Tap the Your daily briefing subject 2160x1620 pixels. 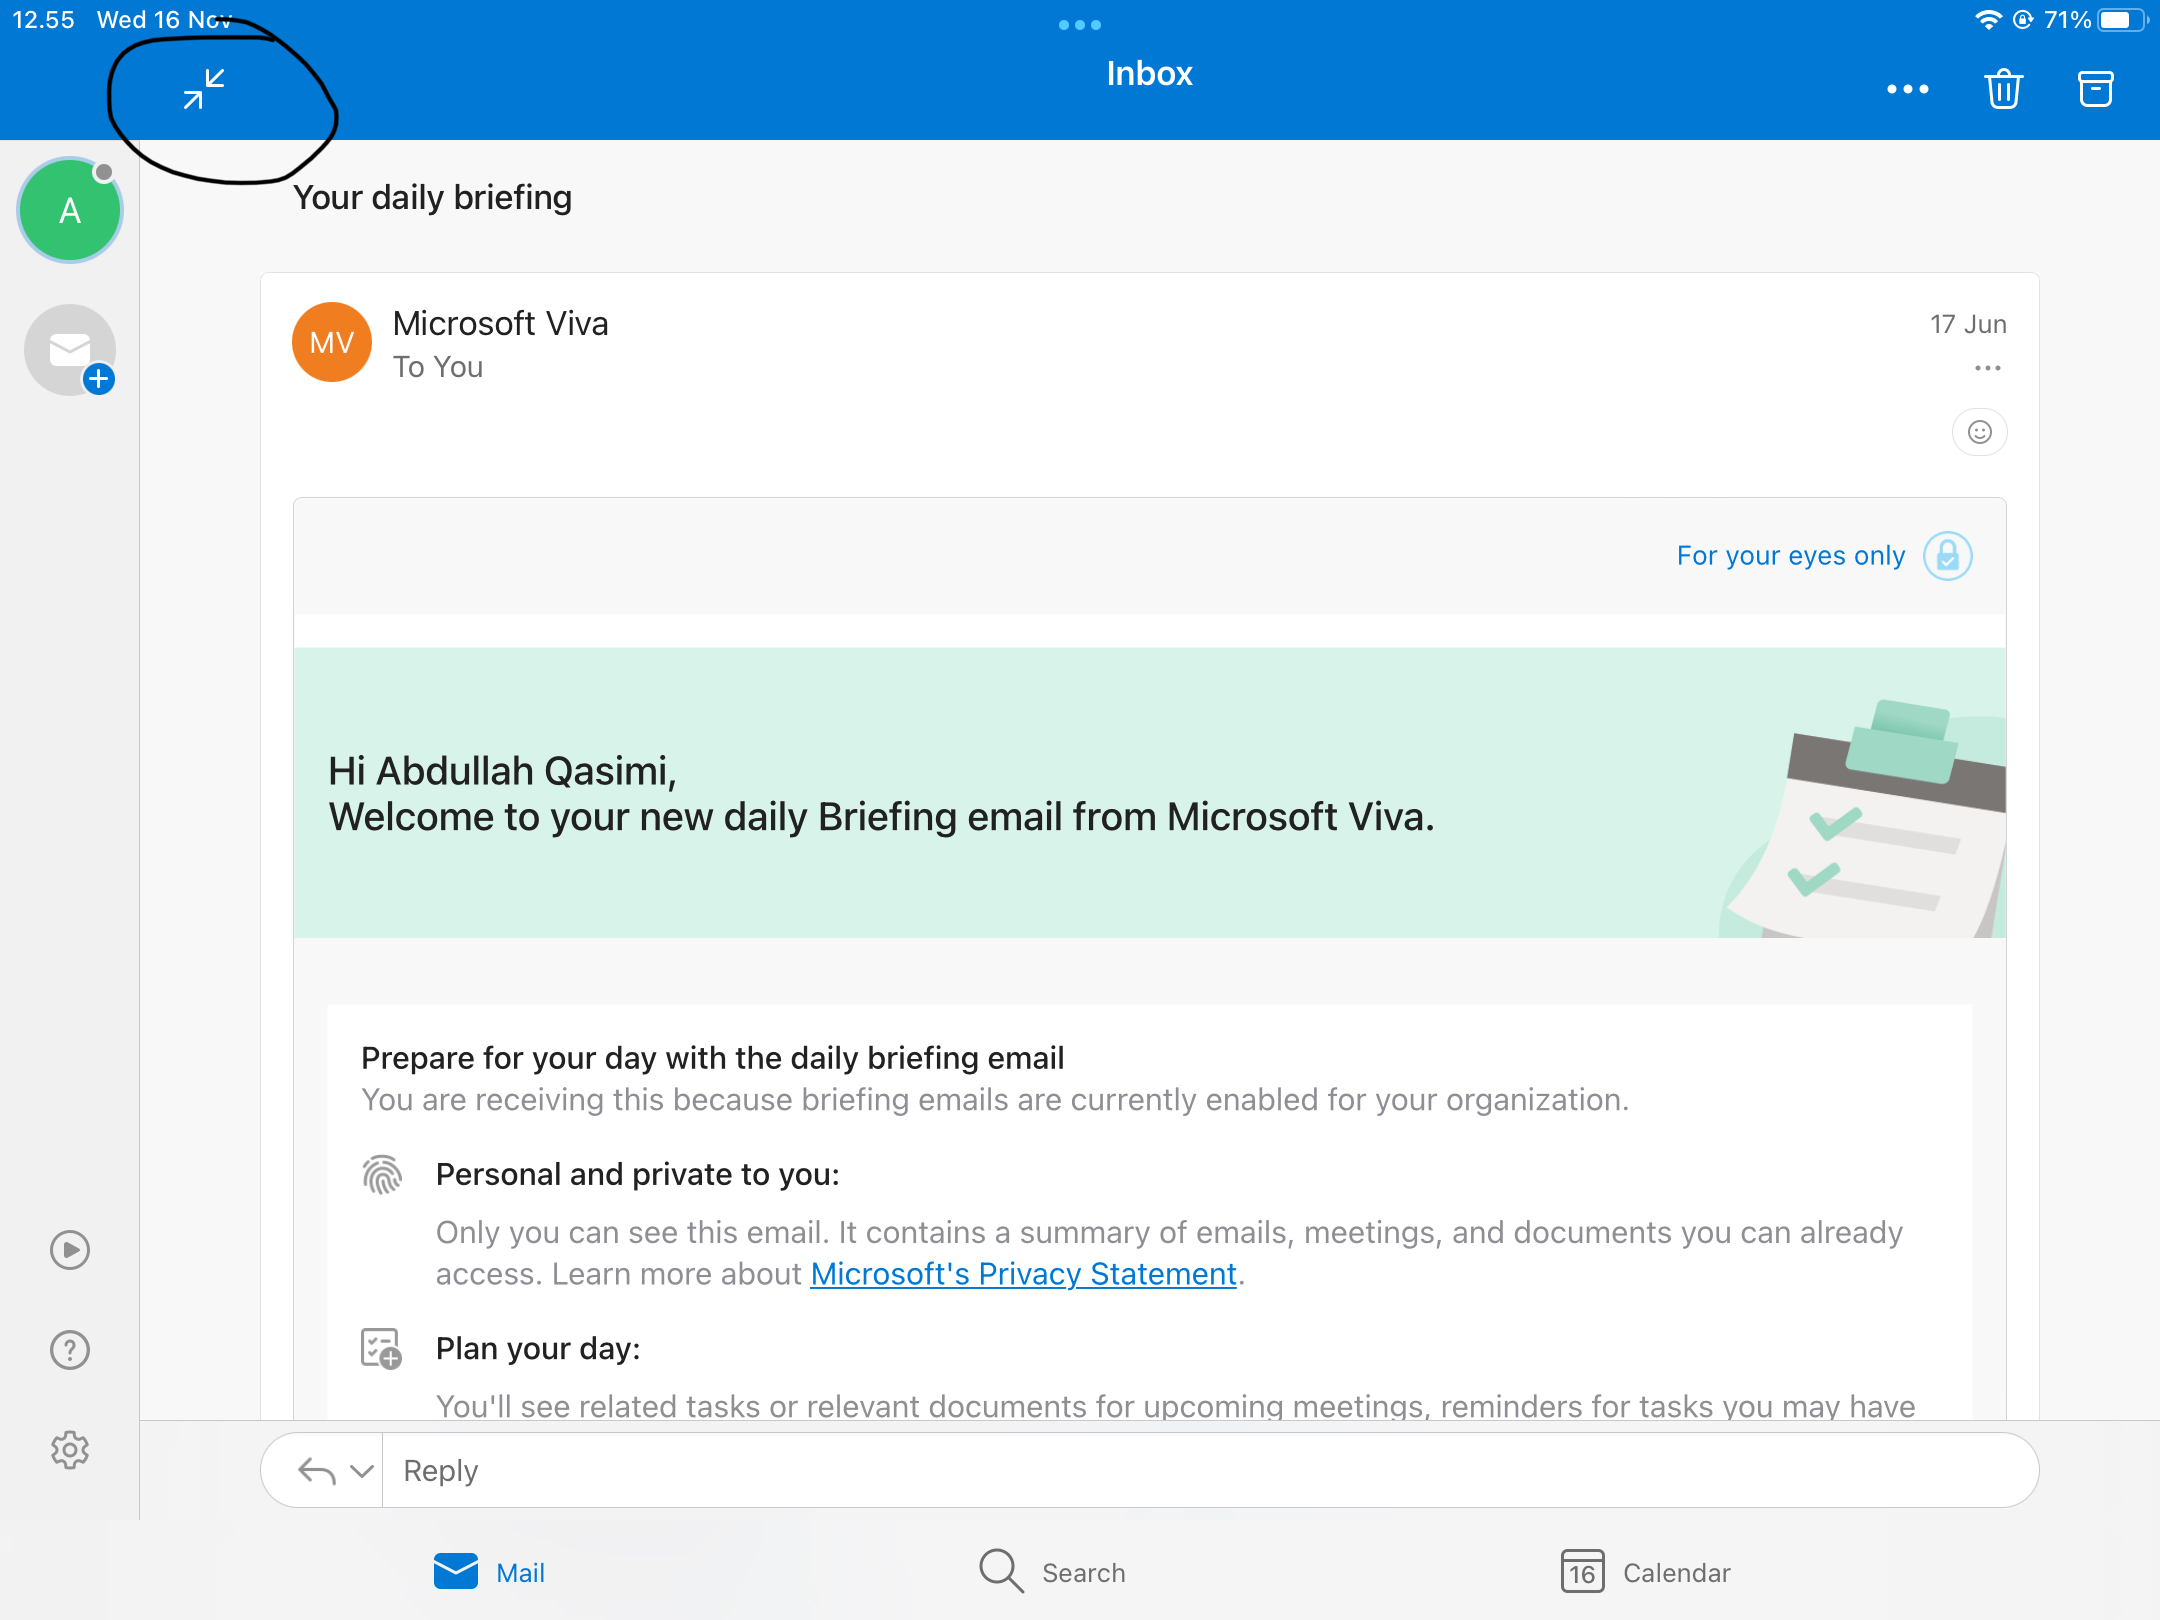432,198
